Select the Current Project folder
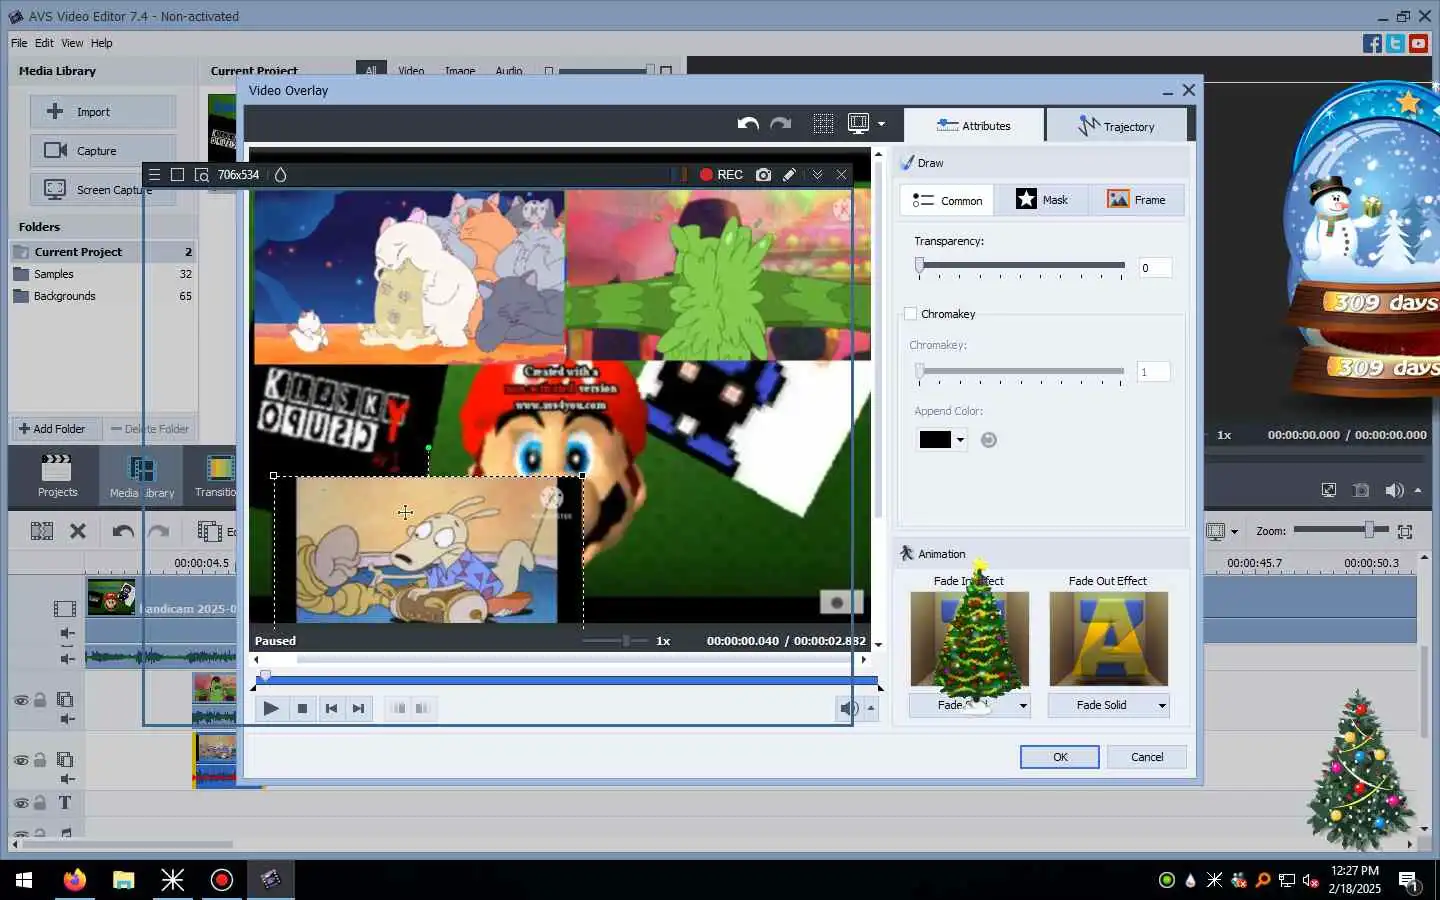 [103, 252]
